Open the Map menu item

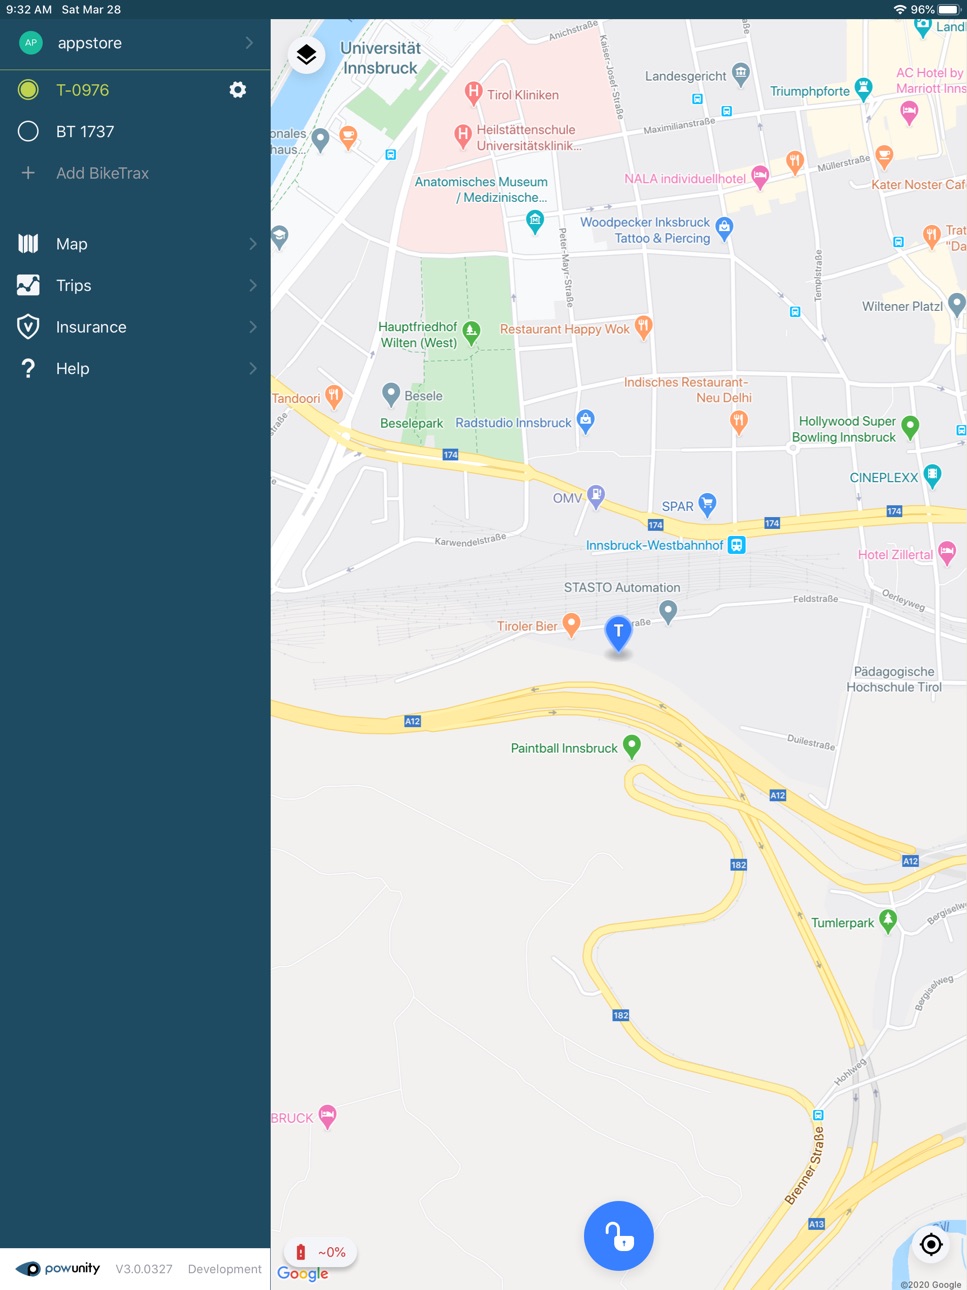(x=135, y=244)
